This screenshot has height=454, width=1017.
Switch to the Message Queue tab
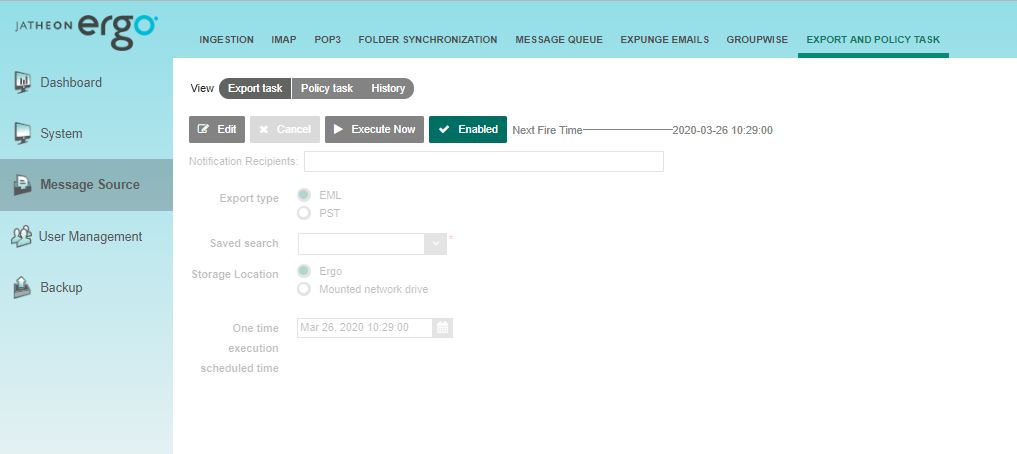pos(559,40)
